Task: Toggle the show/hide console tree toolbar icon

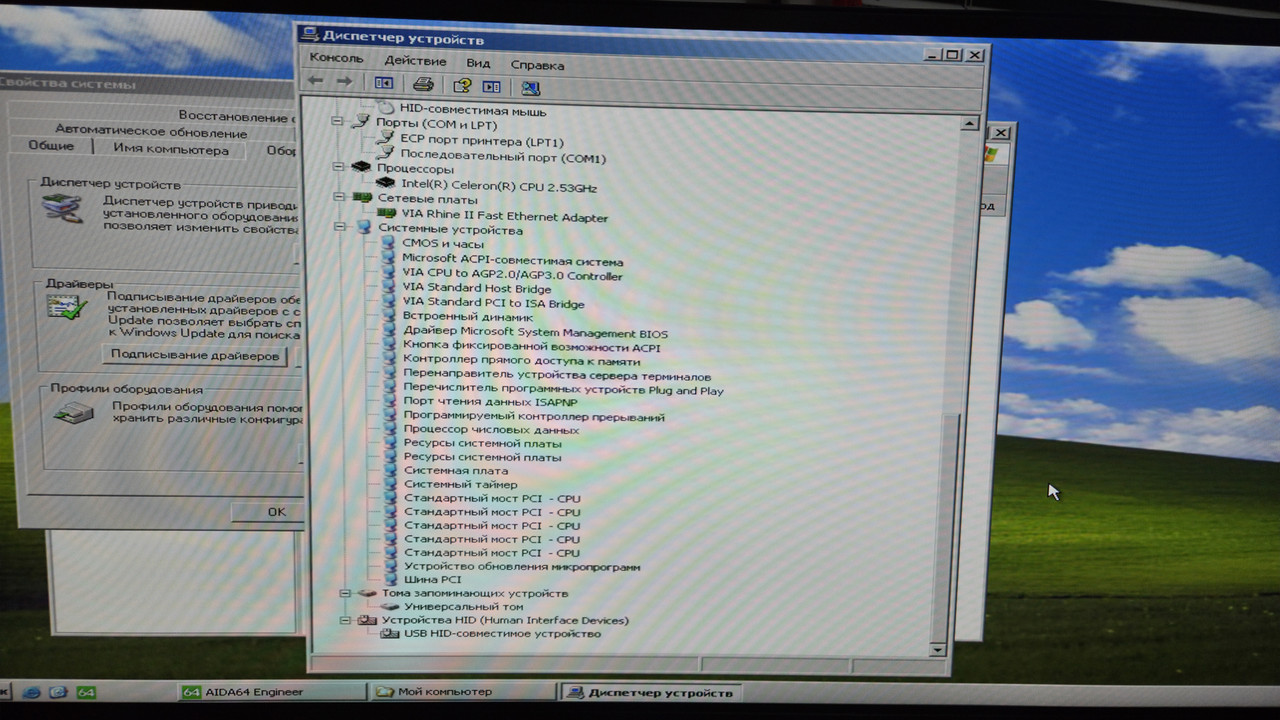Action: (x=383, y=84)
